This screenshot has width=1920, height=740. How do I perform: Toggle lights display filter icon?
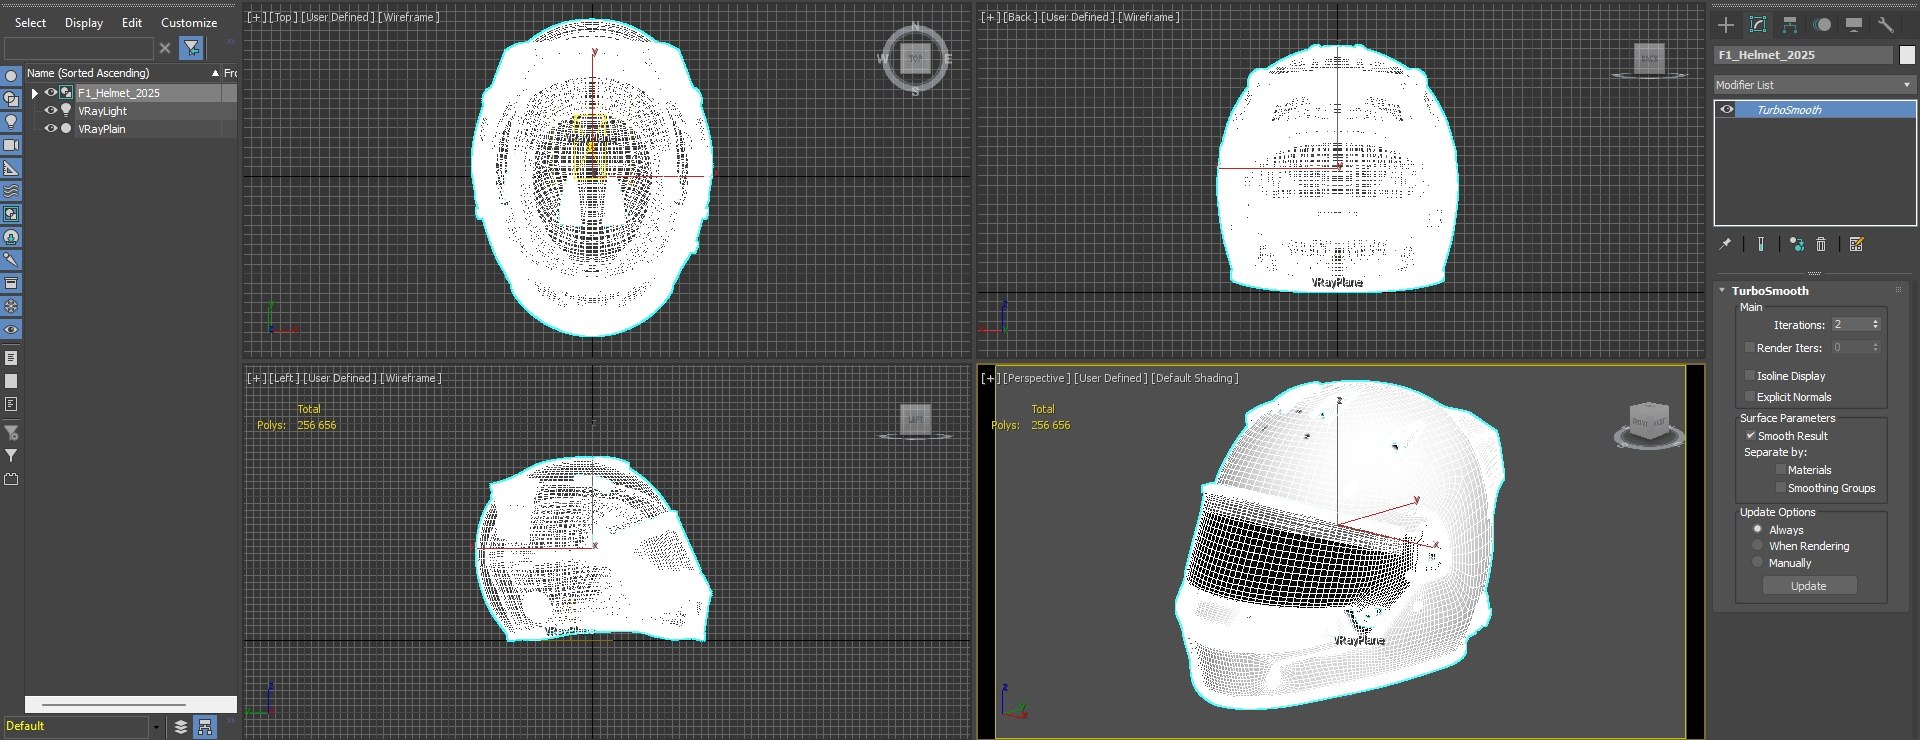coord(11,122)
